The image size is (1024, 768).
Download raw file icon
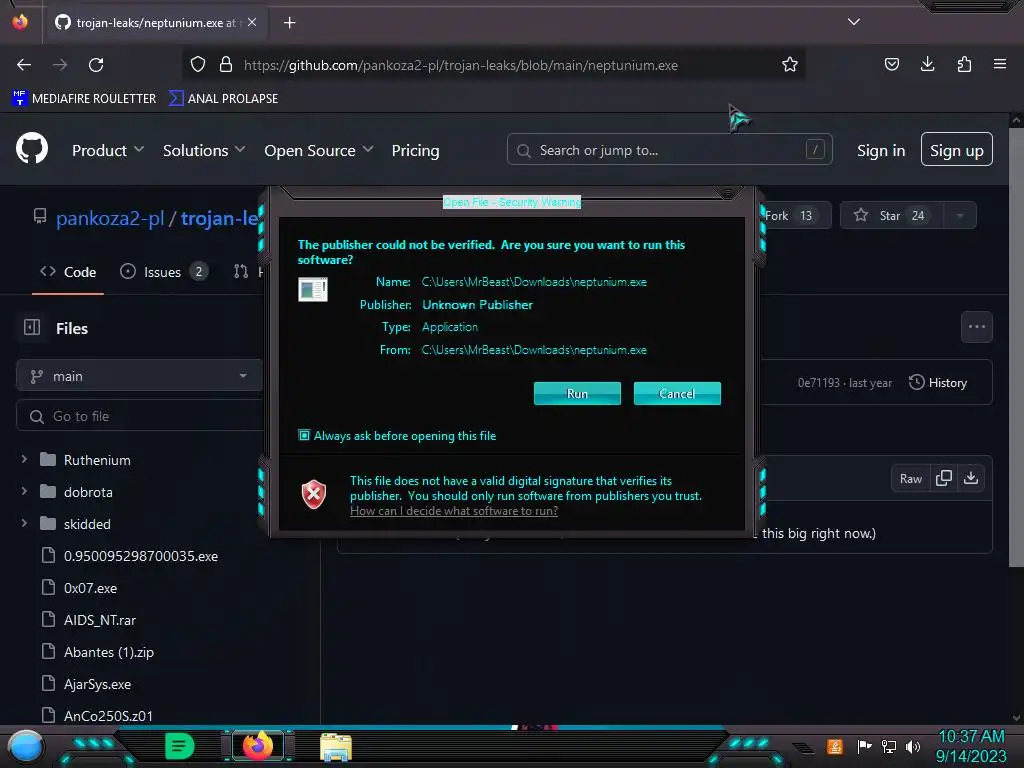pos(971,478)
